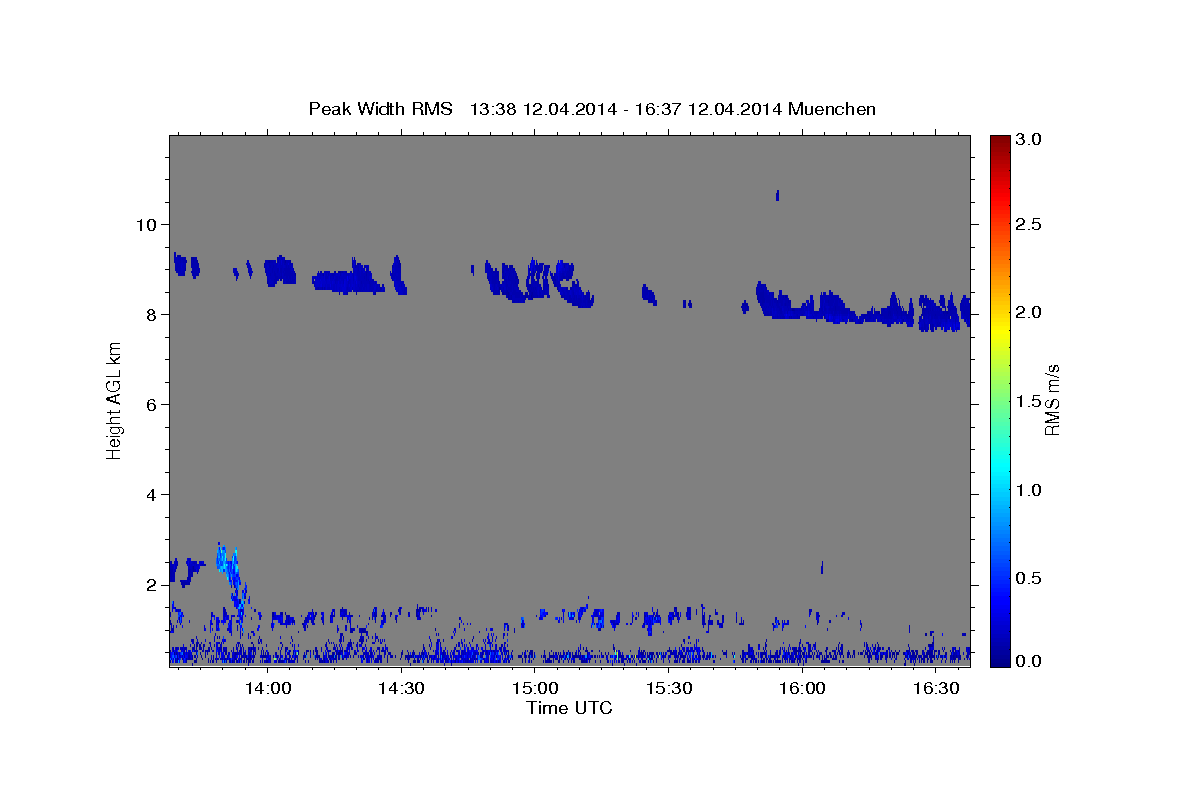Screen dimensions: 1200x800
Task: Click the plot title 'Peak Width RMS'
Action: [380, 109]
